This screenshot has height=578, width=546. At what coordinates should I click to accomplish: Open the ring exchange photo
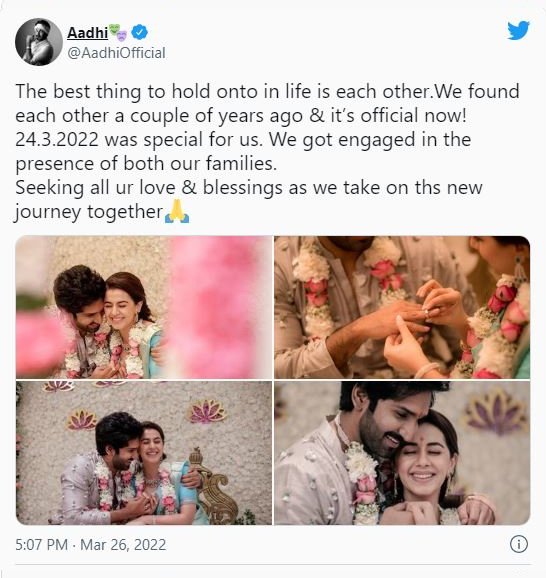pyautogui.click(x=402, y=307)
